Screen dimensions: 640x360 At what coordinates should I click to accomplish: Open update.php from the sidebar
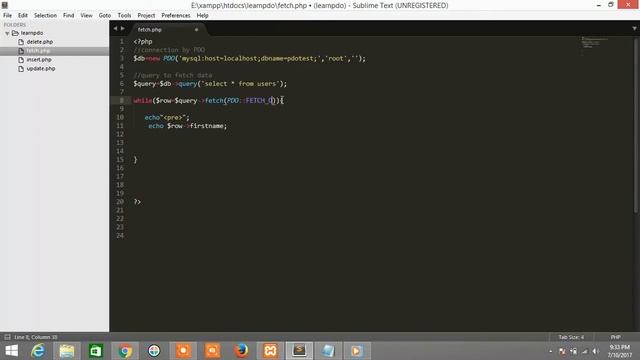pyautogui.click(x=41, y=69)
